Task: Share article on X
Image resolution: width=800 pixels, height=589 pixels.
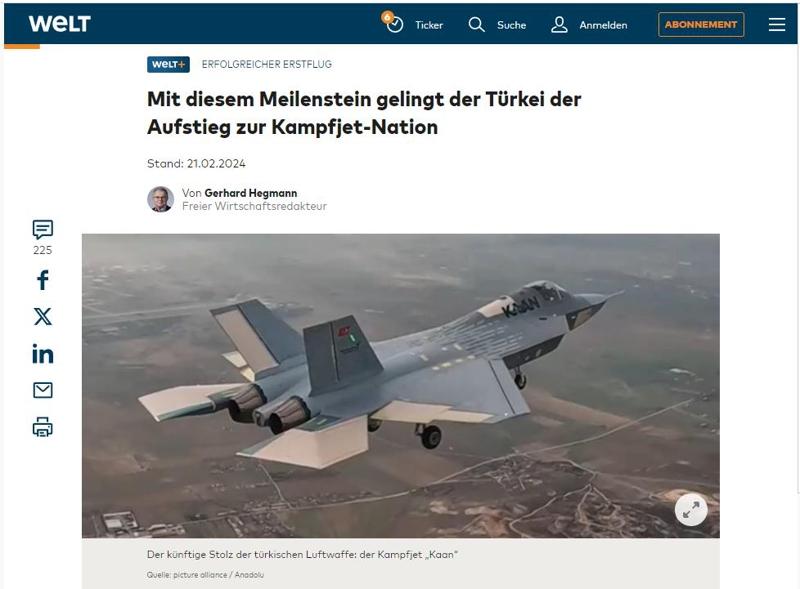Action: 43,316
